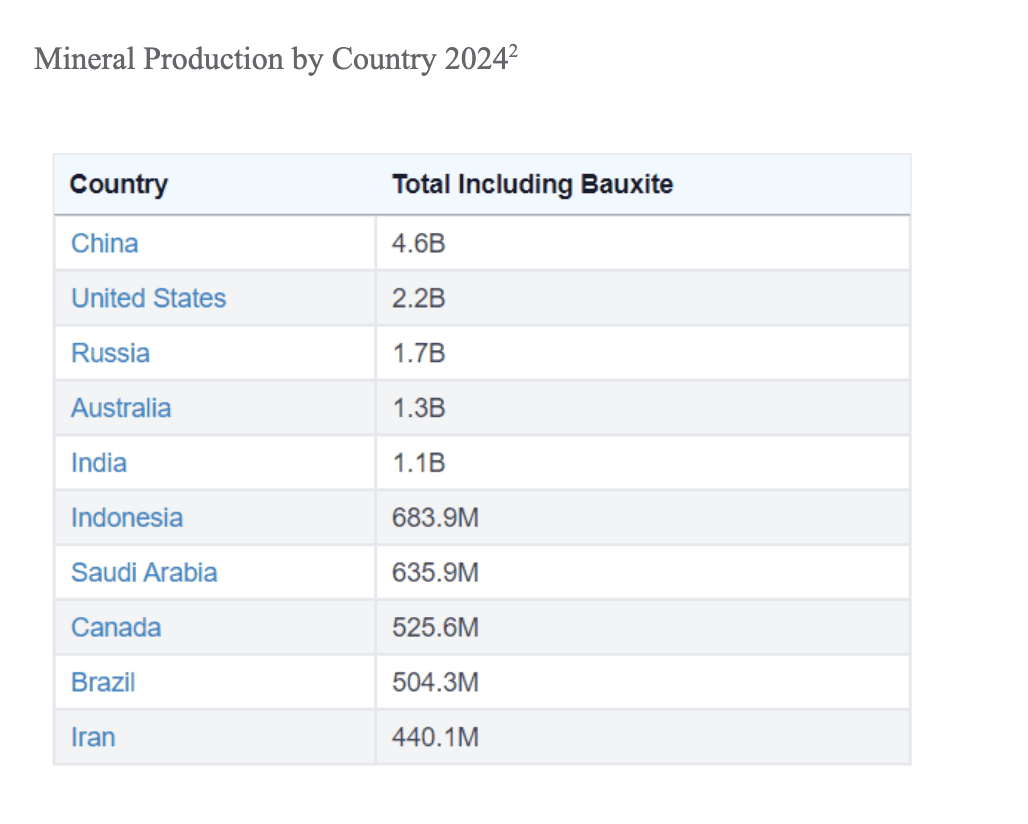Select China's 4.6B value cell

(x=418, y=243)
